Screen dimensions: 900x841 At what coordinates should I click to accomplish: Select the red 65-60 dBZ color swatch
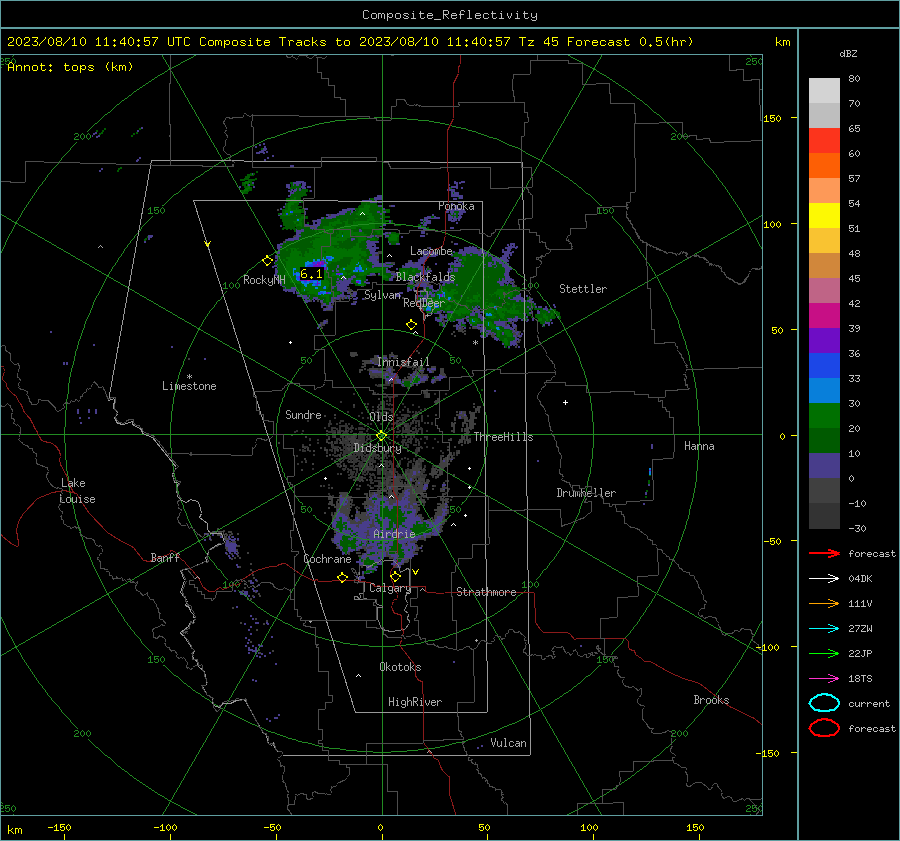tap(824, 141)
